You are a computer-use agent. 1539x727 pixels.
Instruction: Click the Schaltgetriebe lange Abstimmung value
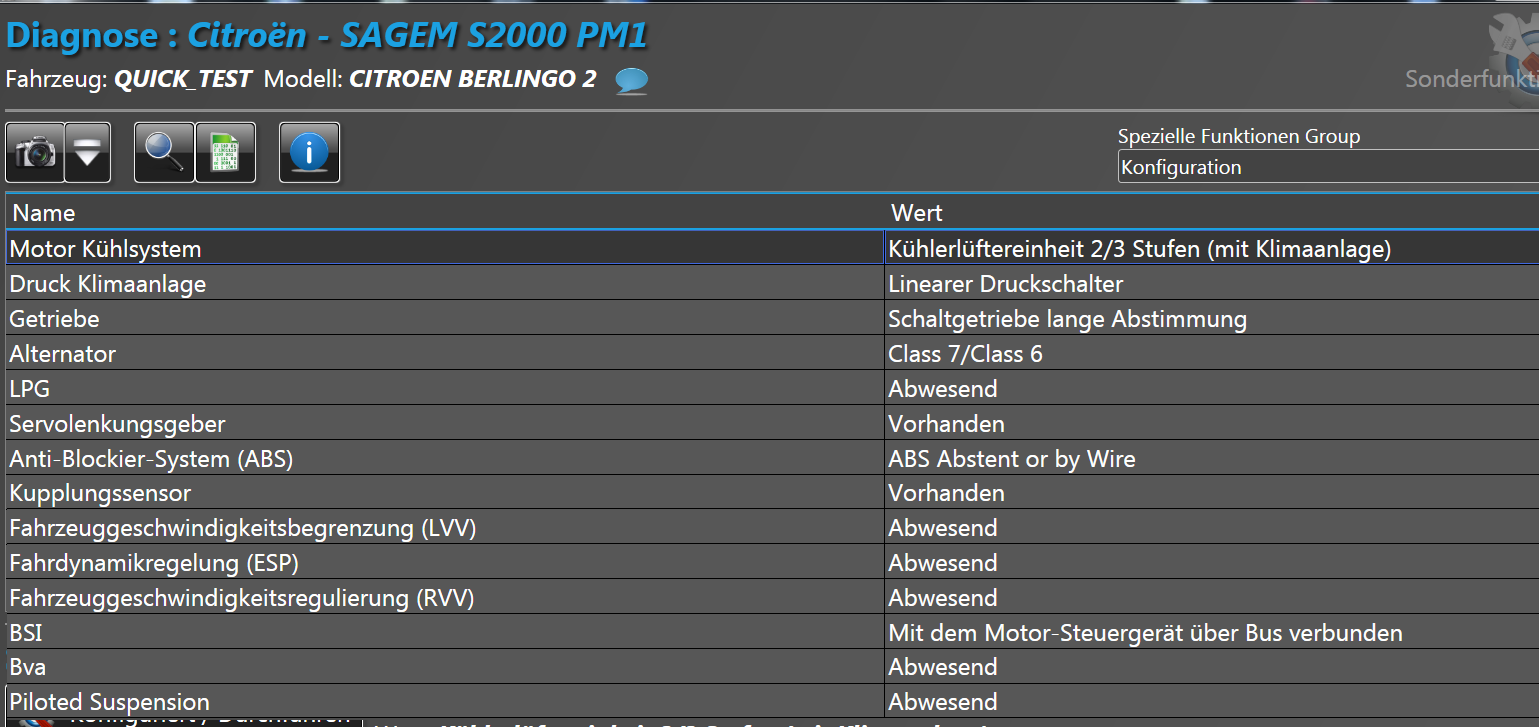(1067, 319)
